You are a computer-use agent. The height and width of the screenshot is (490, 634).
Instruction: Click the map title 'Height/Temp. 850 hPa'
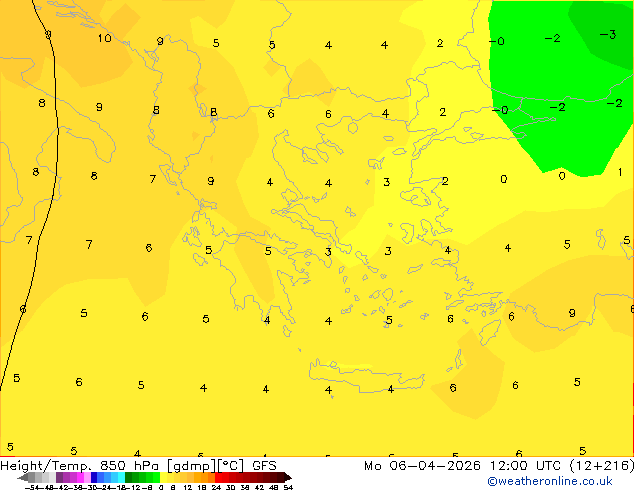coord(79,466)
